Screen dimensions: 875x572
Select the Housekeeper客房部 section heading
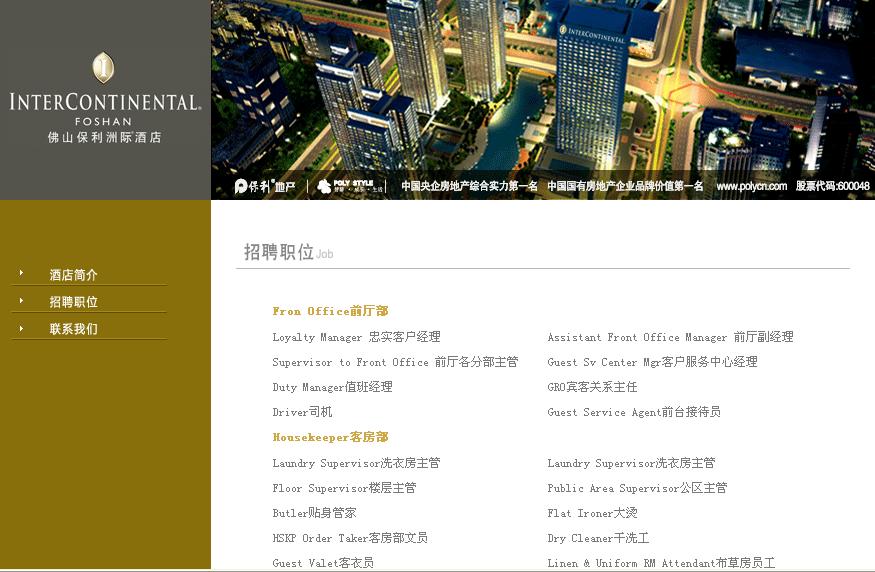coord(330,437)
